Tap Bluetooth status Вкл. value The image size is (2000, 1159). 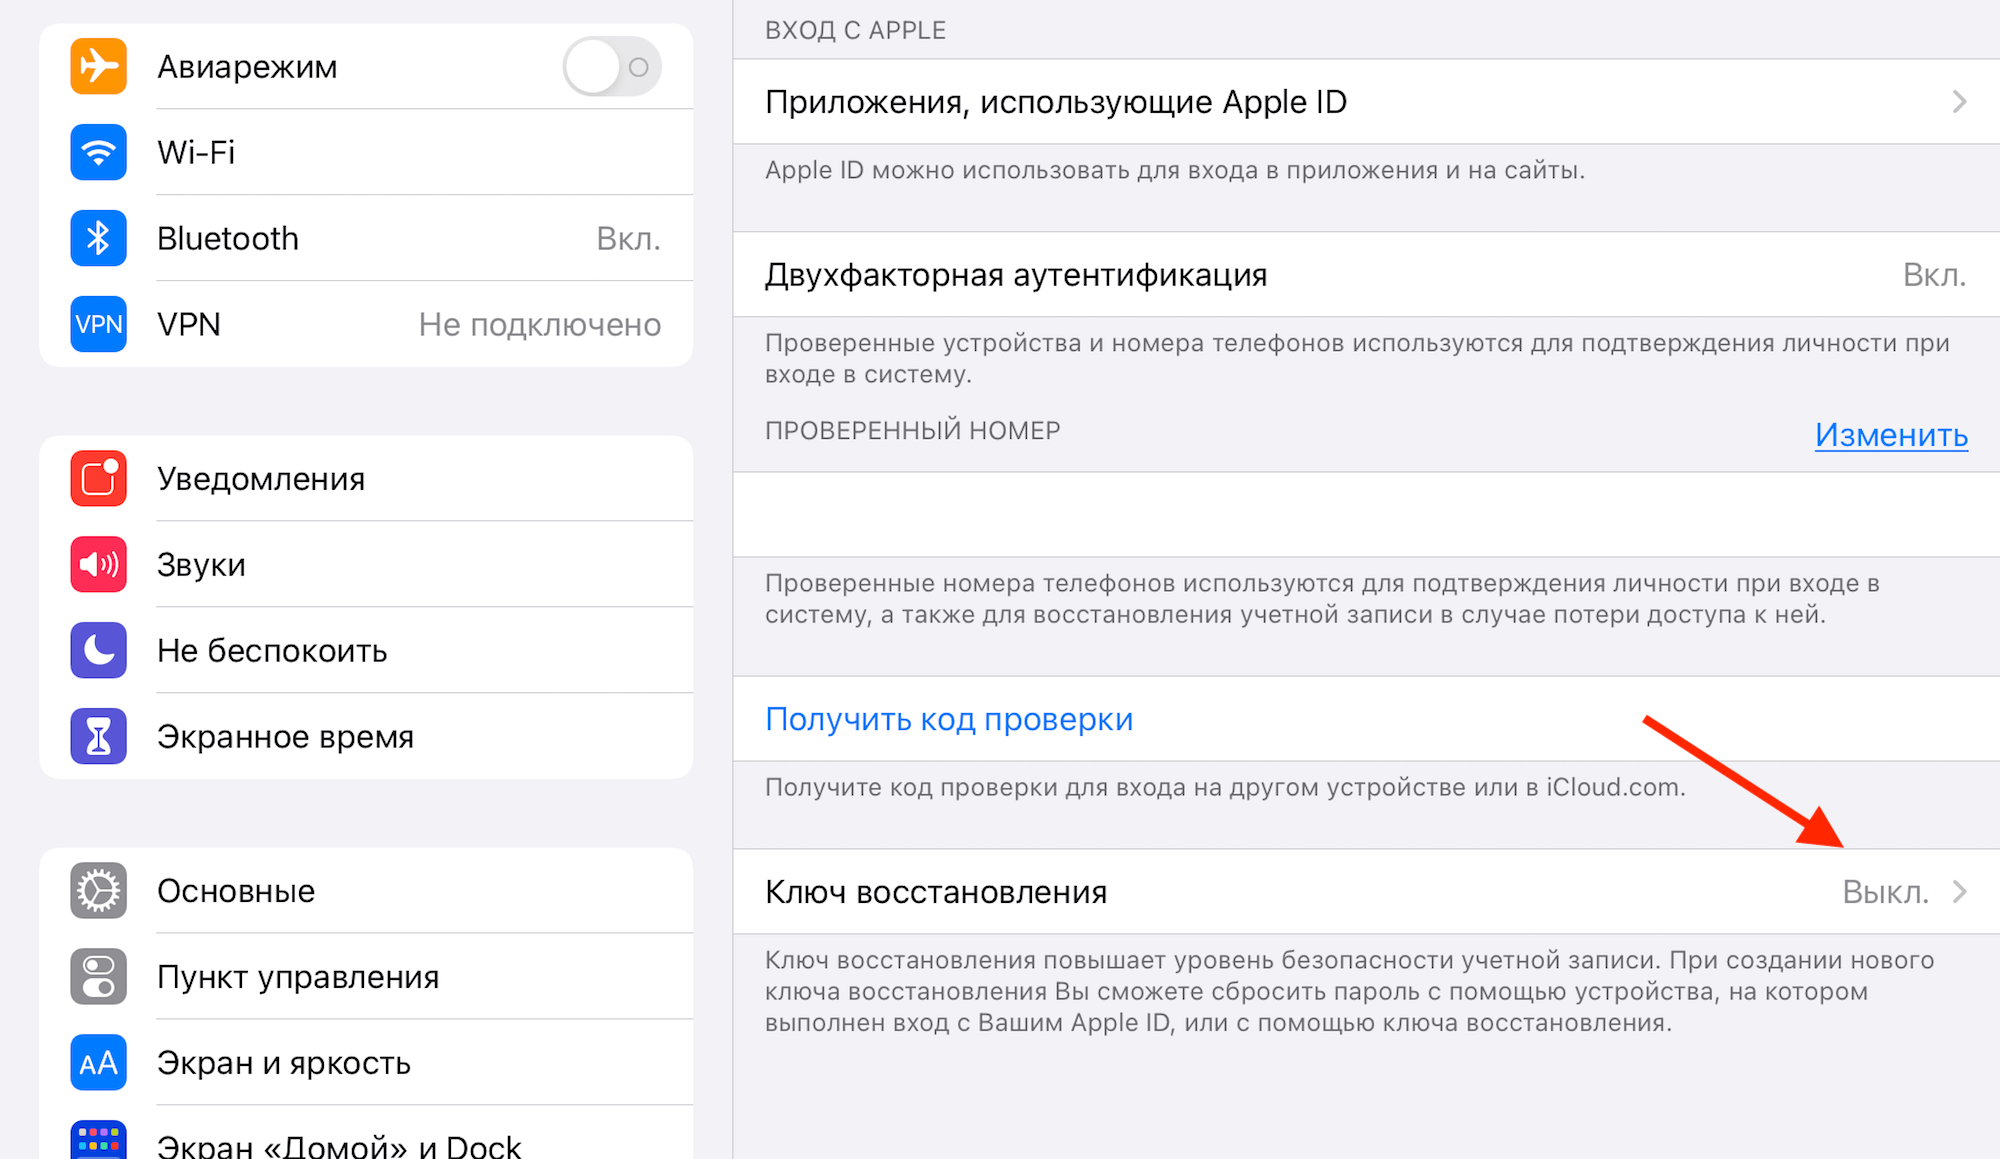pos(628,238)
